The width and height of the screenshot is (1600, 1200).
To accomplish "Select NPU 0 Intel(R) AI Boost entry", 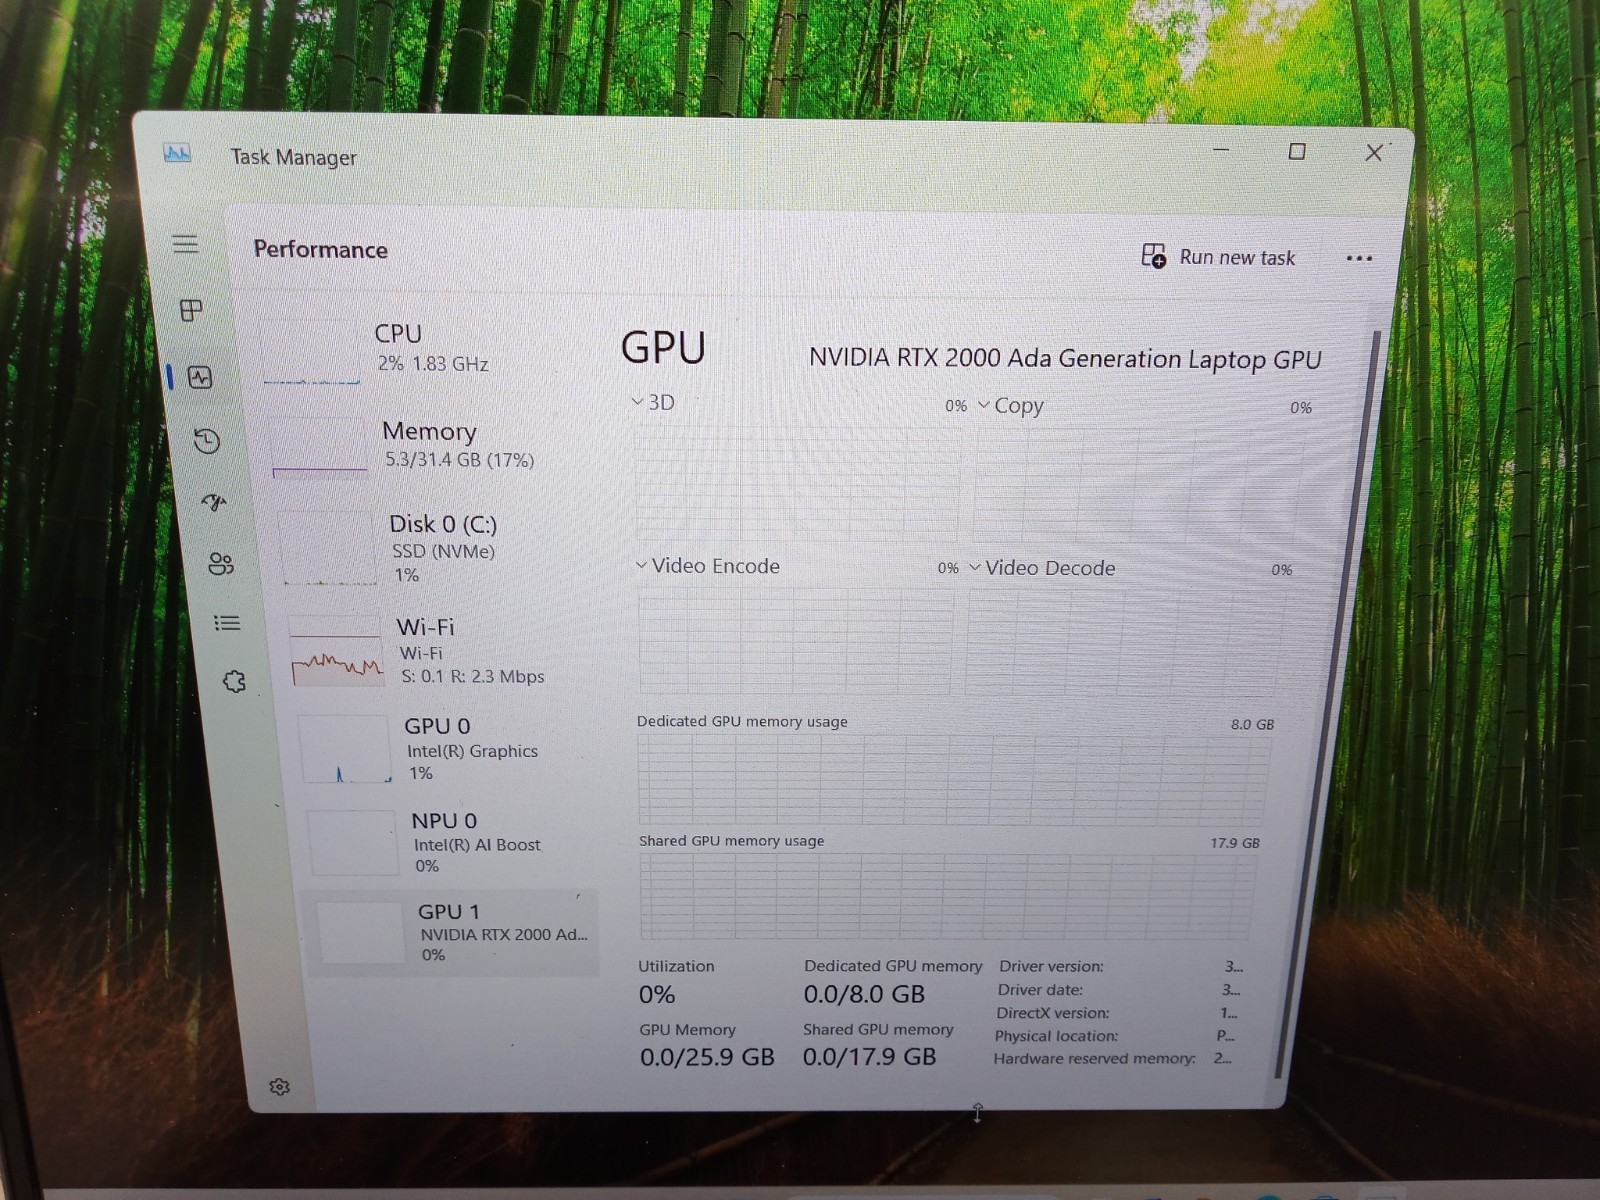I will tap(450, 842).
